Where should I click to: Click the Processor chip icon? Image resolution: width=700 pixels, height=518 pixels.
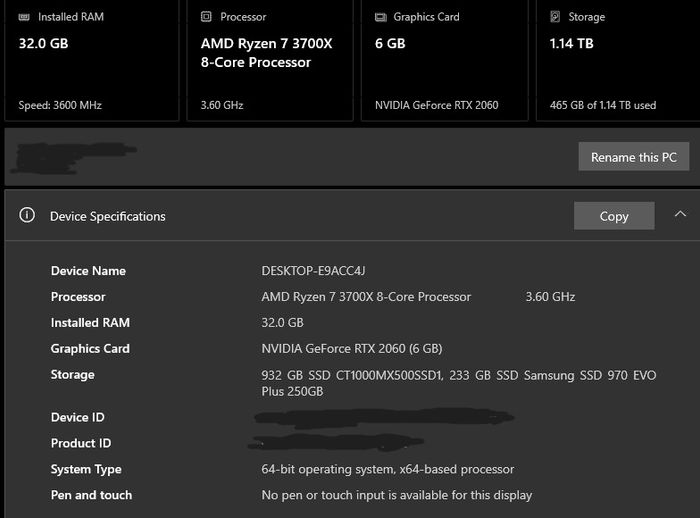pyautogui.click(x=206, y=17)
